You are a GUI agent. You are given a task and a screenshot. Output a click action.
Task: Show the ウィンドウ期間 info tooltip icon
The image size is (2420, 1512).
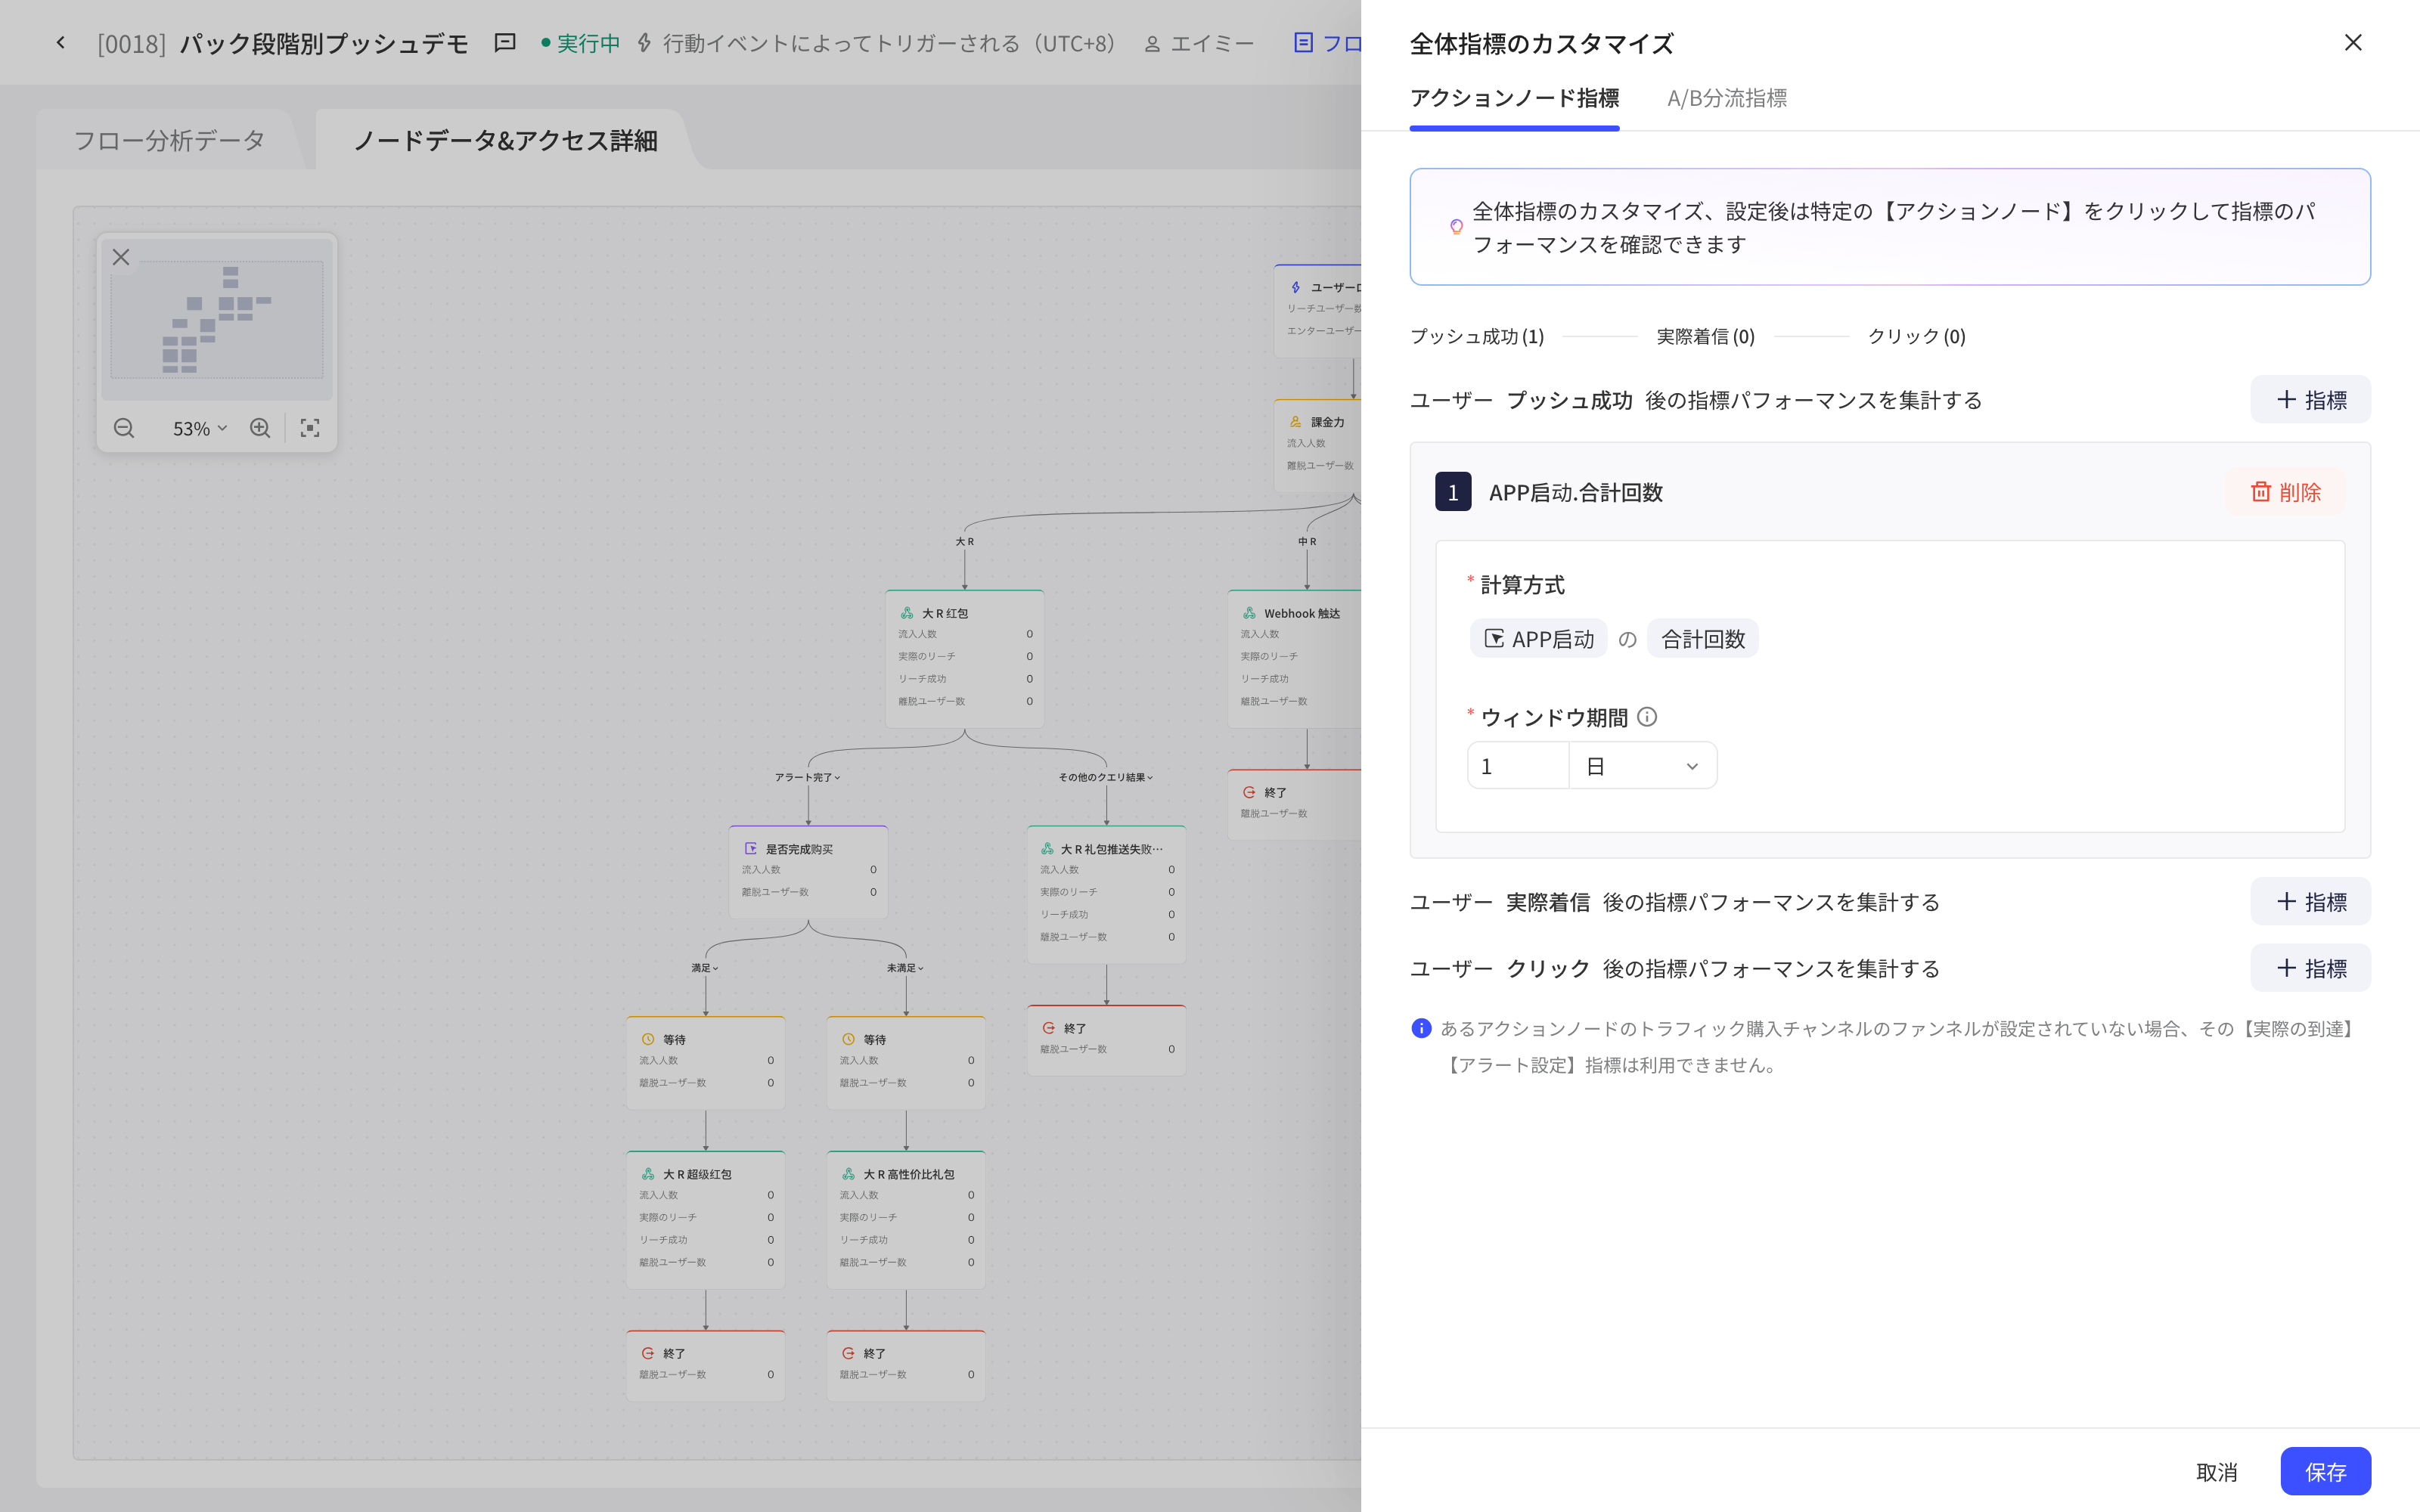pyautogui.click(x=1647, y=717)
